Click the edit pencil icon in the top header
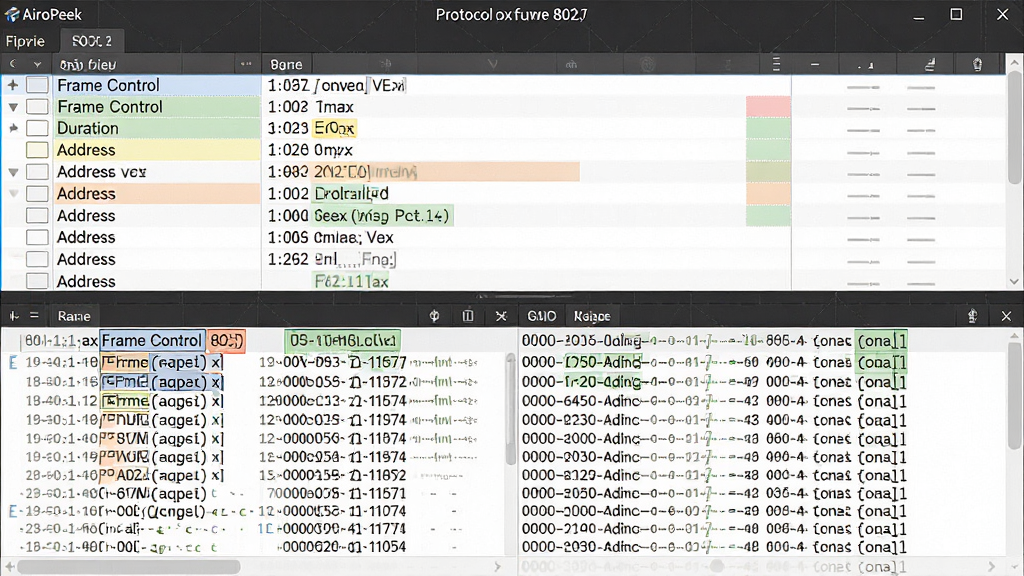The height and width of the screenshot is (576, 1024). (x=930, y=64)
